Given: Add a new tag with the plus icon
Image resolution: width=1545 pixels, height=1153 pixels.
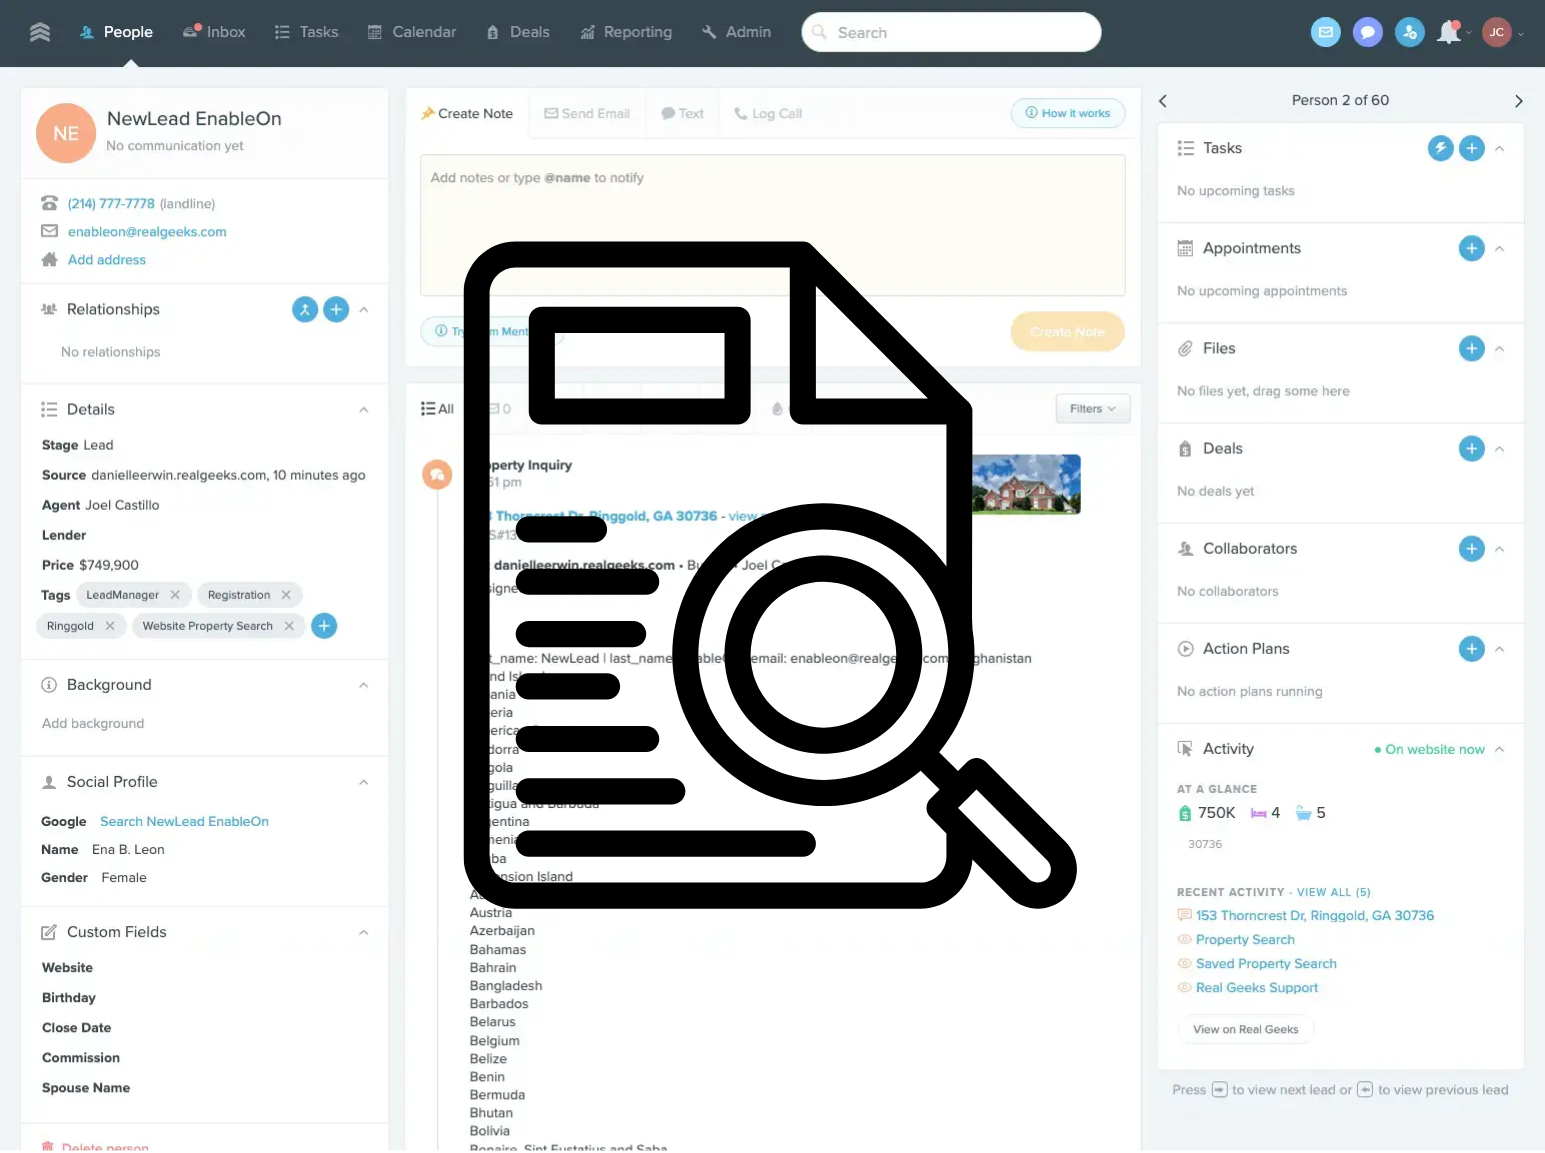Looking at the screenshot, I should click(324, 626).
